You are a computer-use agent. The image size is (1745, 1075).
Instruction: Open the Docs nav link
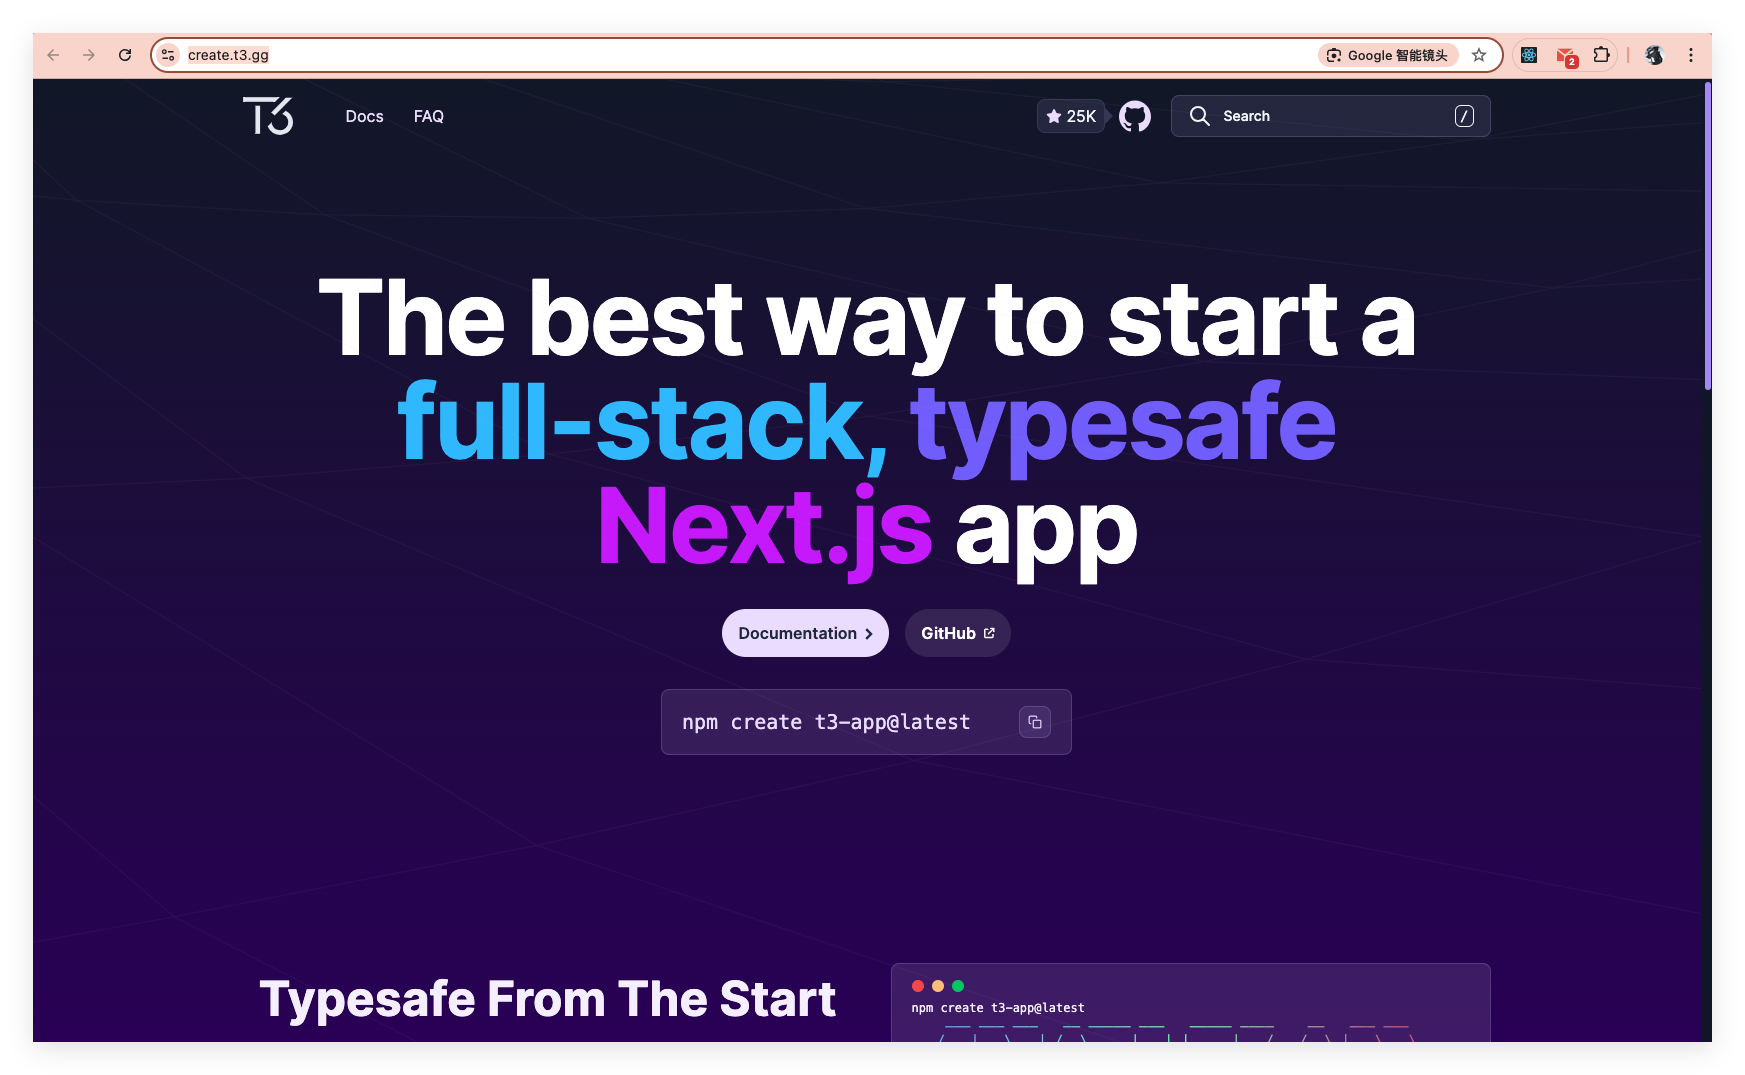365,116
